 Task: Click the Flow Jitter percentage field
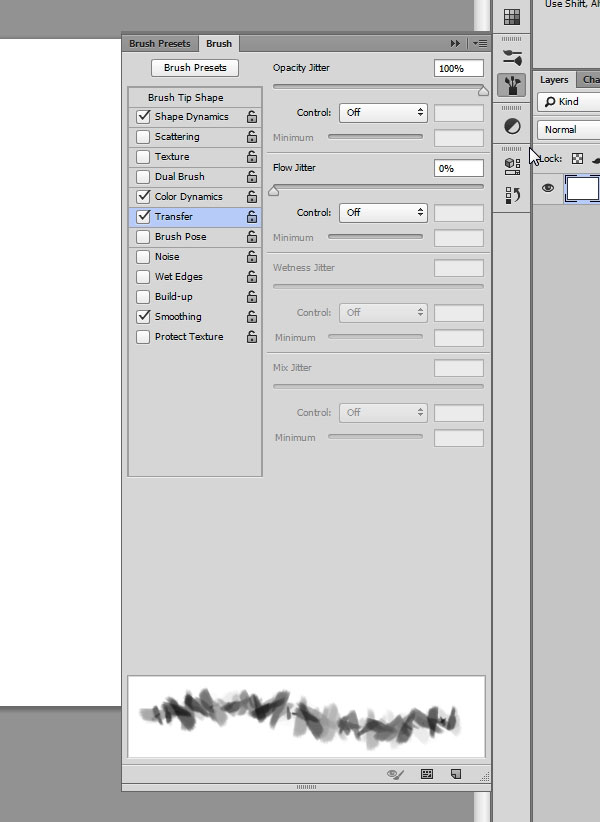(x=458, y=168)
